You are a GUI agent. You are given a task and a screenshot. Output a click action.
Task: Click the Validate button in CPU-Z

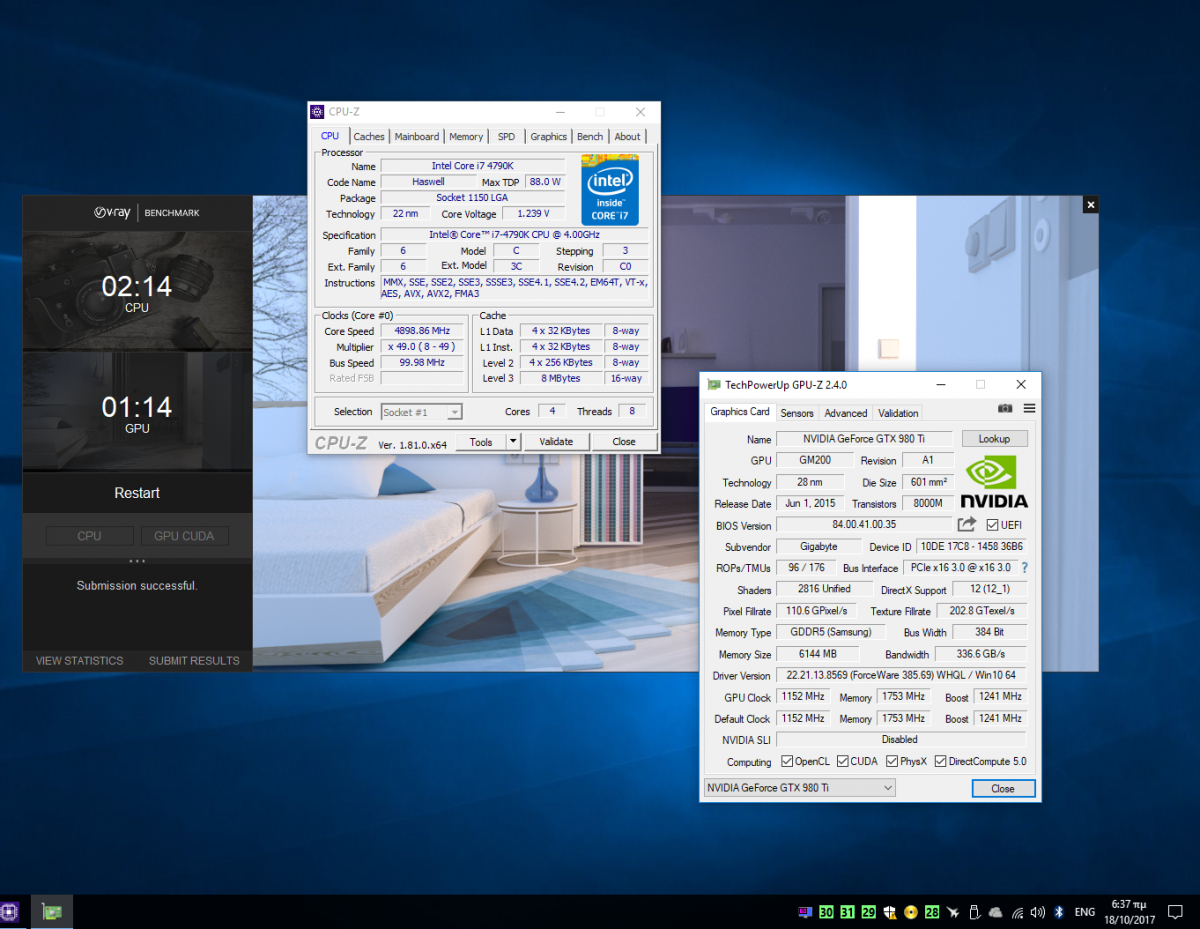(556, 441)
